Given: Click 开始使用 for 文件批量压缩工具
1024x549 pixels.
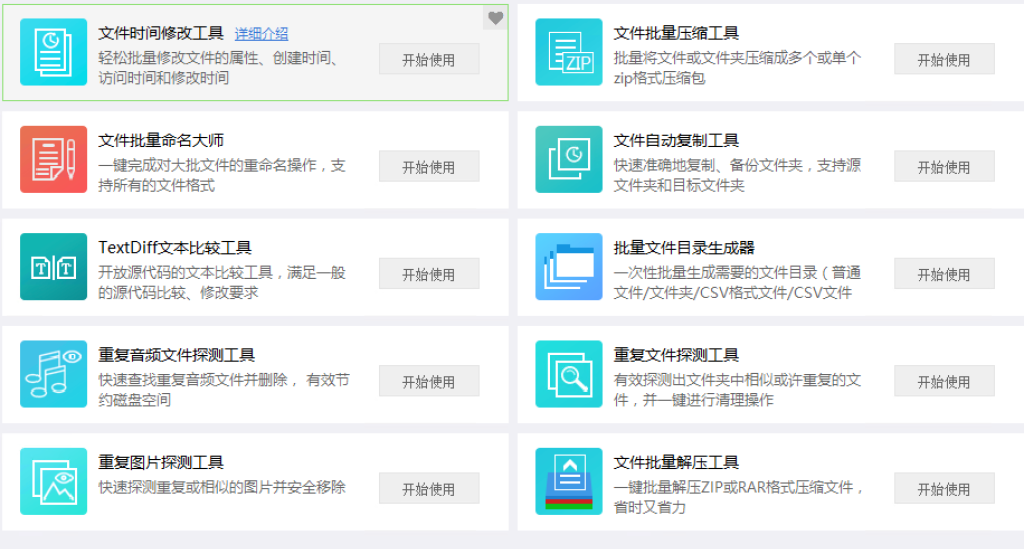Looking at the screenshot, I should (x=944, y=59).
